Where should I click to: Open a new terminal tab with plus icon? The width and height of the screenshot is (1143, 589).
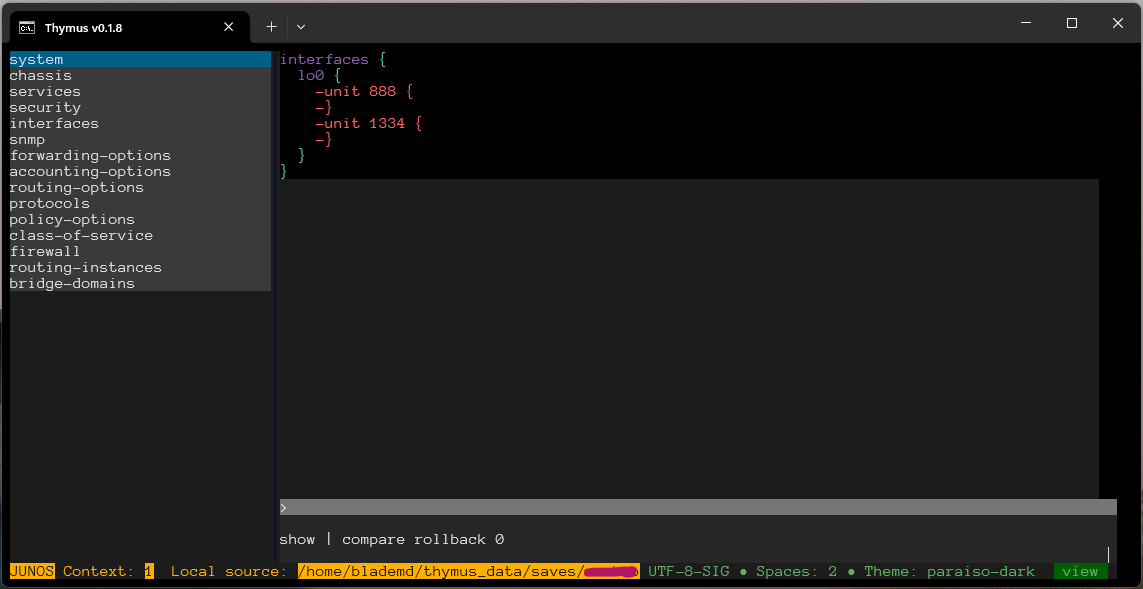(271, 27)
